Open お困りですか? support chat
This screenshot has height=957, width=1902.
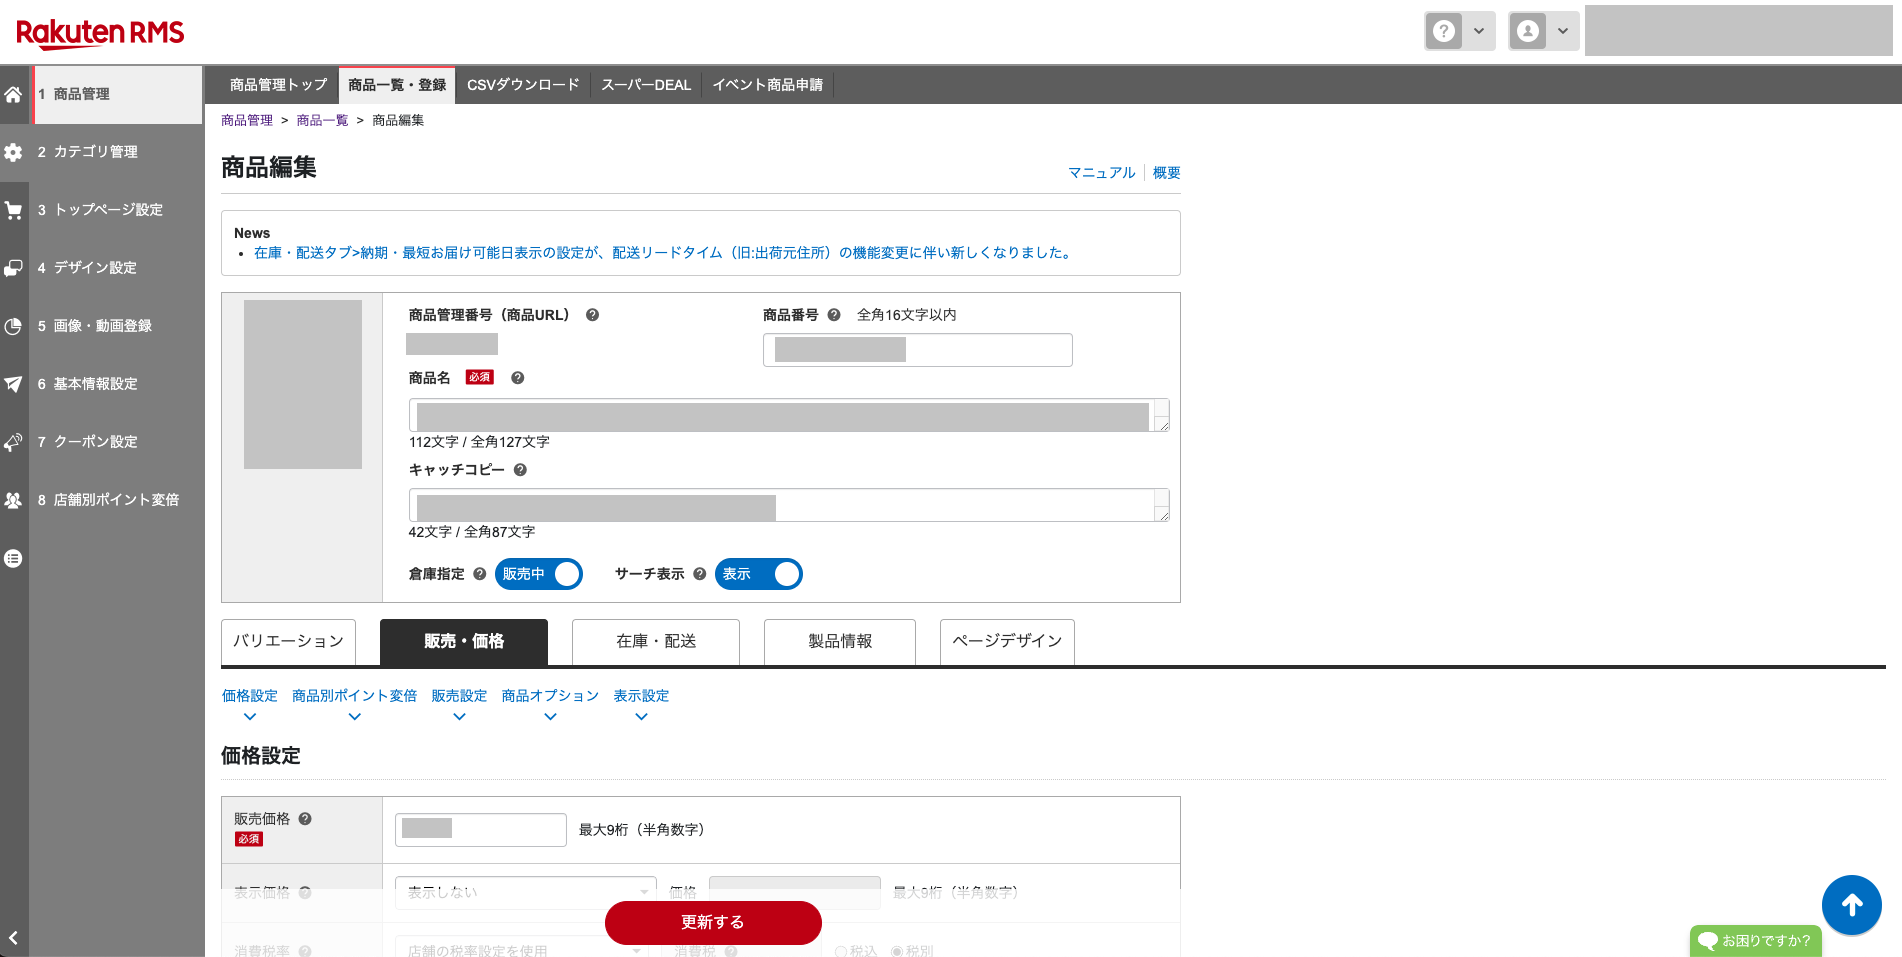[x=1755, y=940]
